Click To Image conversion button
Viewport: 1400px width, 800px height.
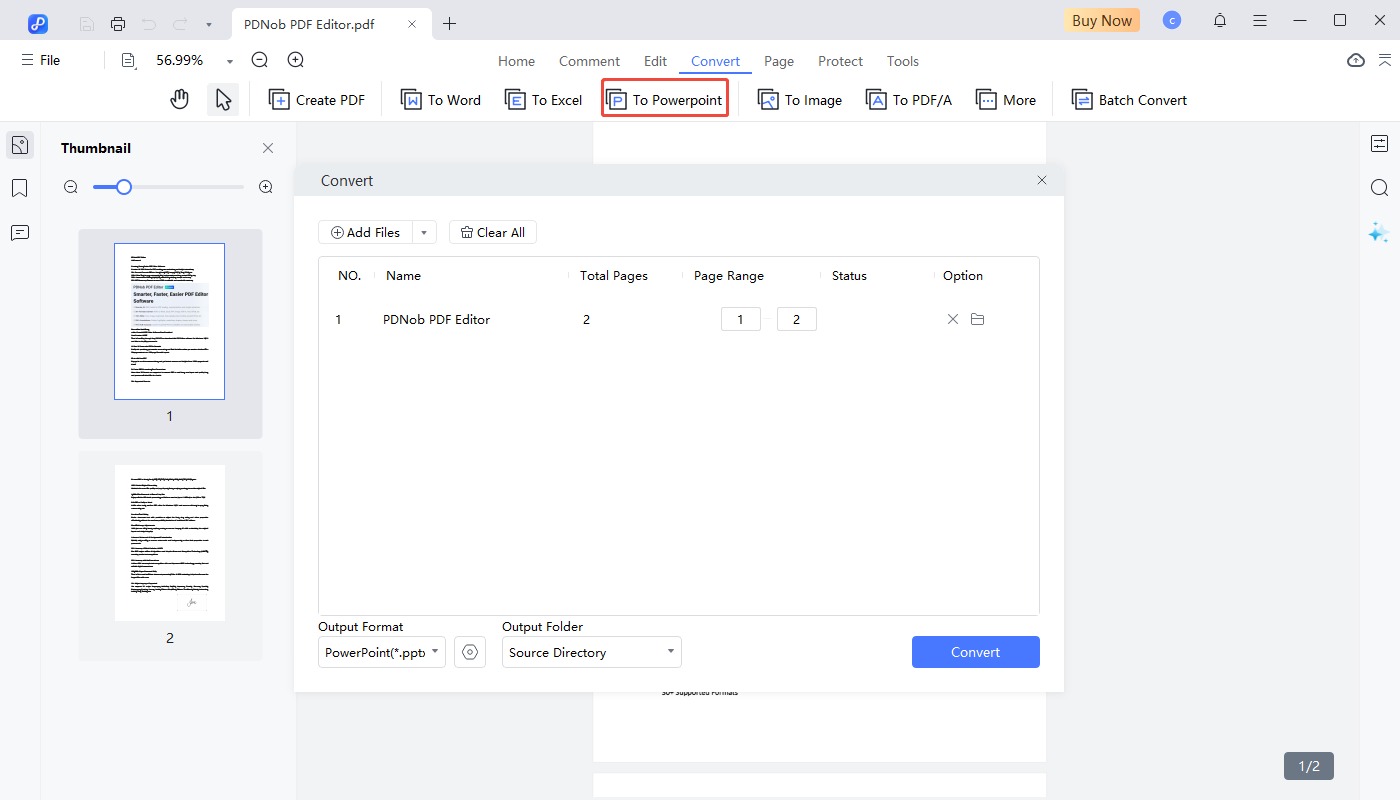[x=799, y=100]
